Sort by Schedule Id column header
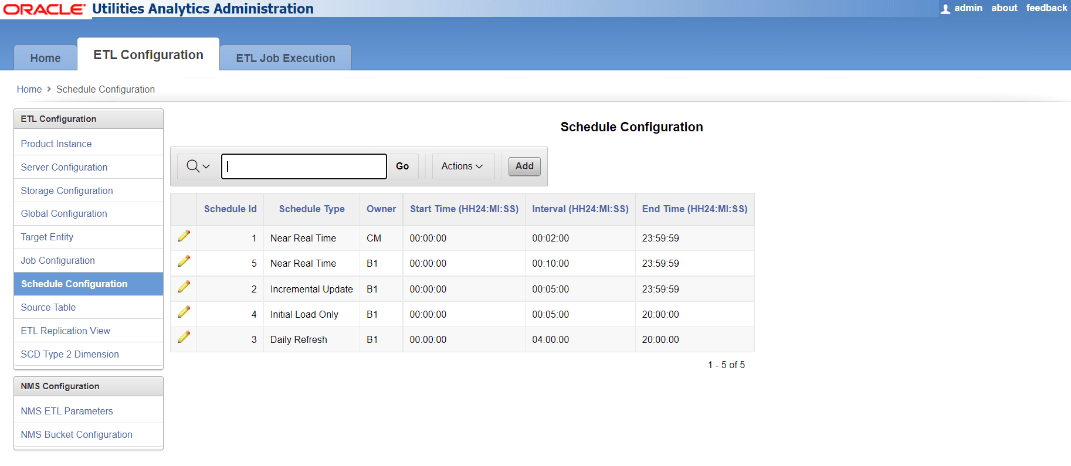The height and width of the screenshot is (466, 1071). pos(230,209)
